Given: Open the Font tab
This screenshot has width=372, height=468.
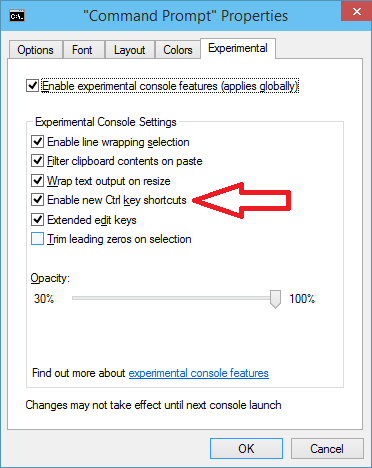Looking at the screenshot, I should click(83, 50).
